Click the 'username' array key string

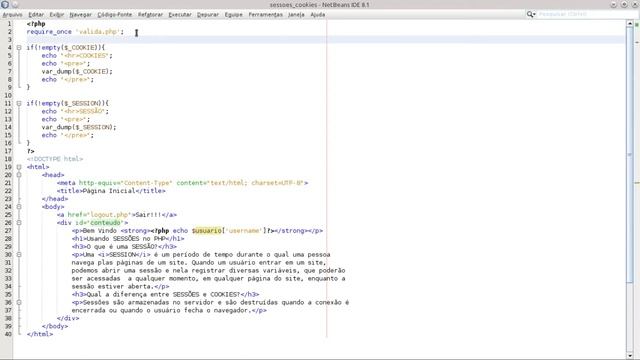[x=244, y=231]
